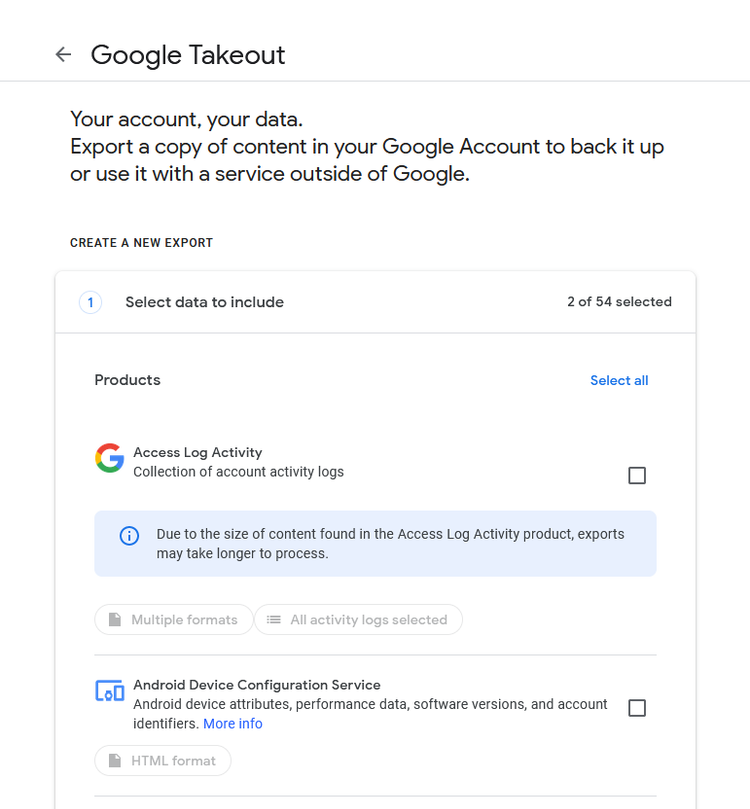Click the back arrow next to Google Takeout
This screenshot has width=750, height=809.
click(x=63, y=54)
